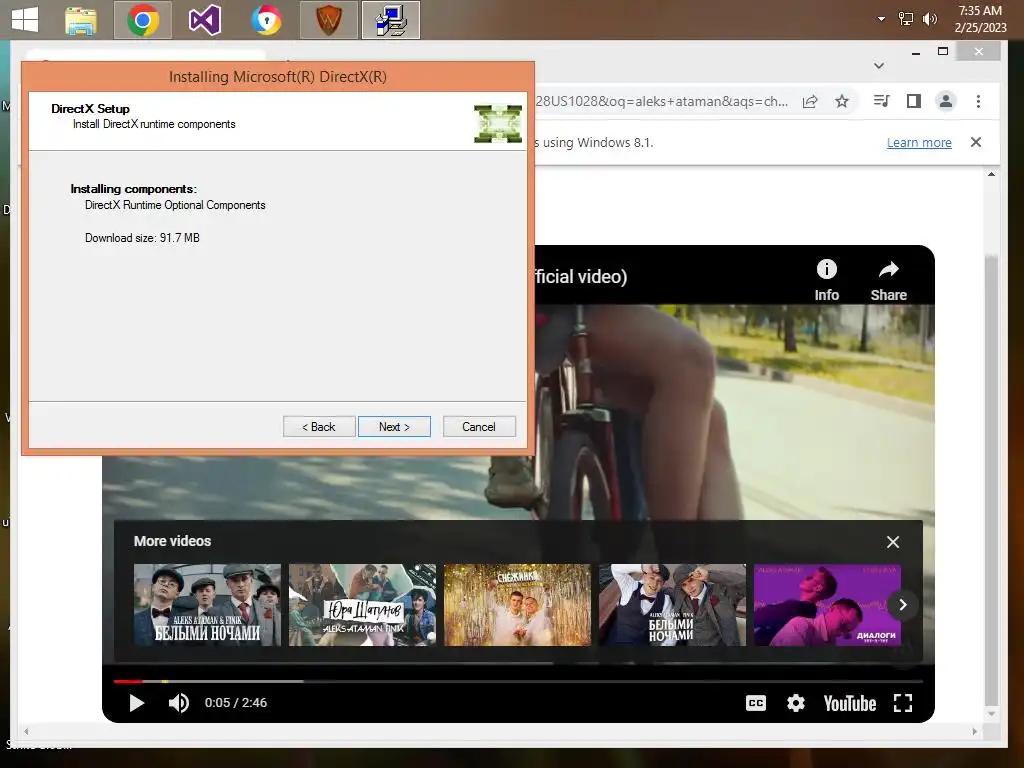The image size is (1024, 768).
Task: Open the Юра Шатунов video thumbnail
Action: [362, 605]
